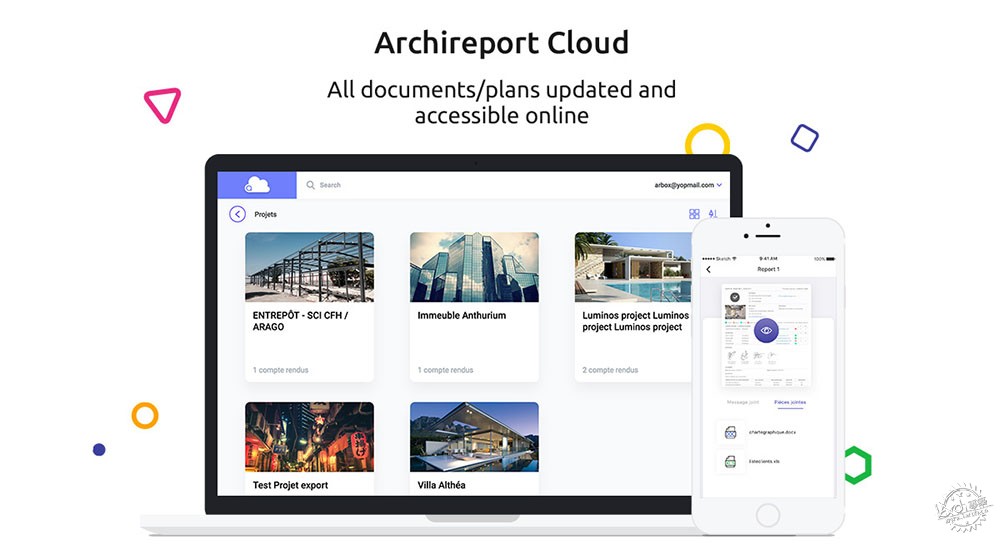The width and height of the screenshot is (1000, 544).
Task: Go back using the circled arrow beside Projets
Action: (237, 214)
